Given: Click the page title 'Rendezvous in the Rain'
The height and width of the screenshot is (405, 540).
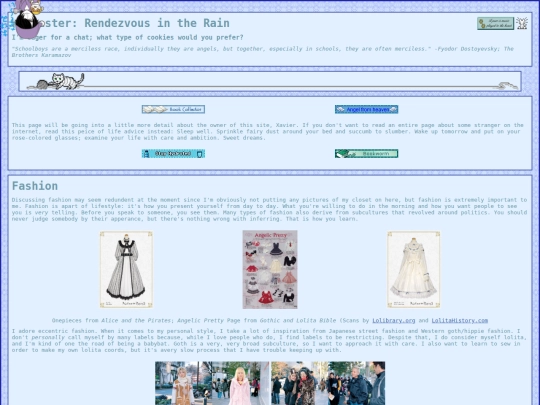Looking at the screenshot, I should [157, 23].
